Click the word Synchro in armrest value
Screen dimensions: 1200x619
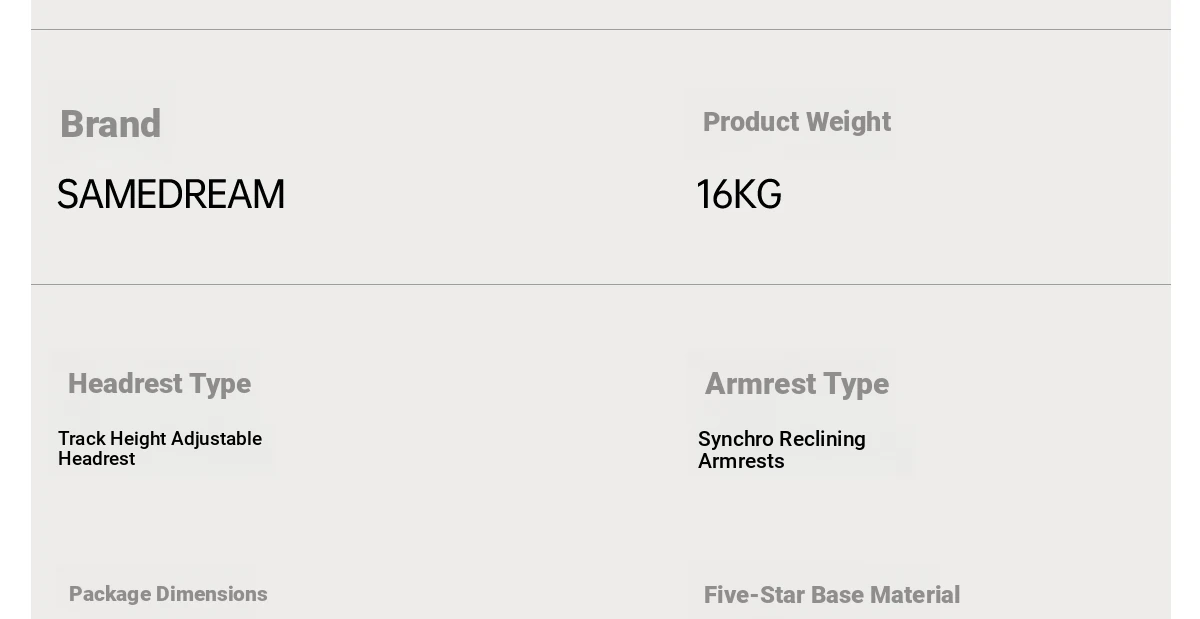pos(732,439)
